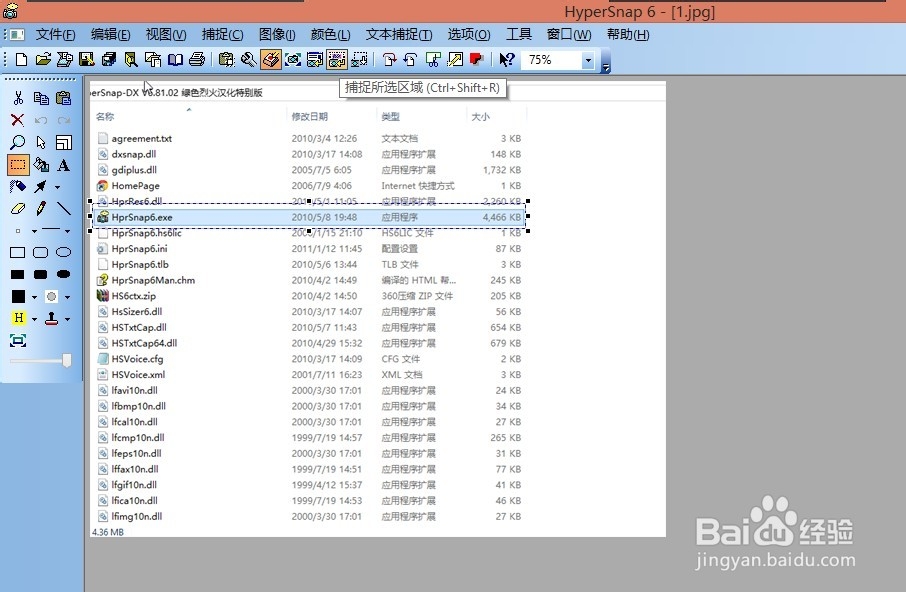This screenshot has width=906, height=592.
Task: Expand the toolbar overflow options arrow
Action: tap(606, 68)
